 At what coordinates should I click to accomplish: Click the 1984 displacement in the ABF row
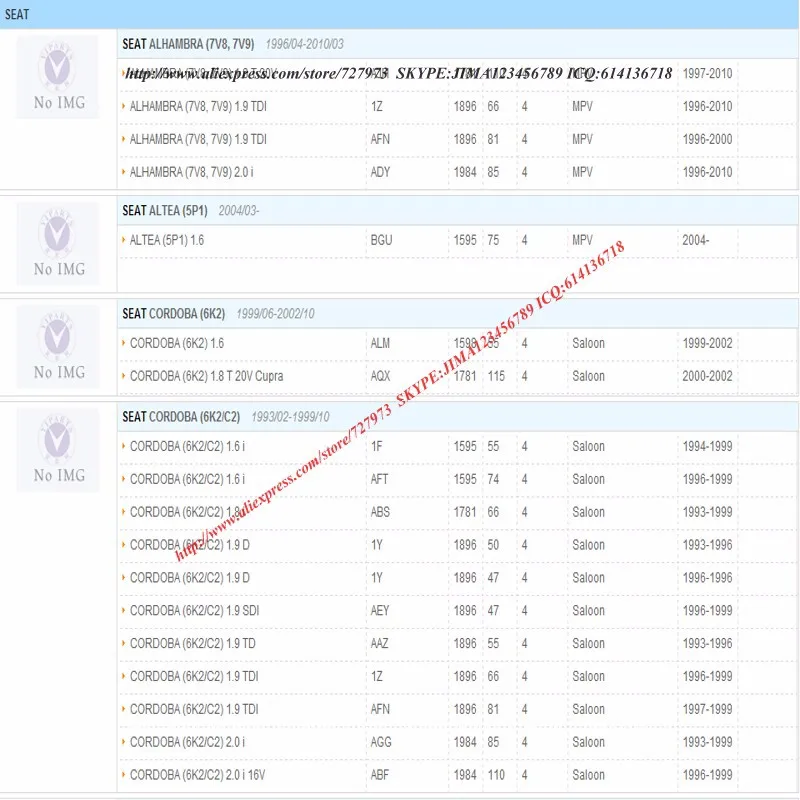point(465,775)
